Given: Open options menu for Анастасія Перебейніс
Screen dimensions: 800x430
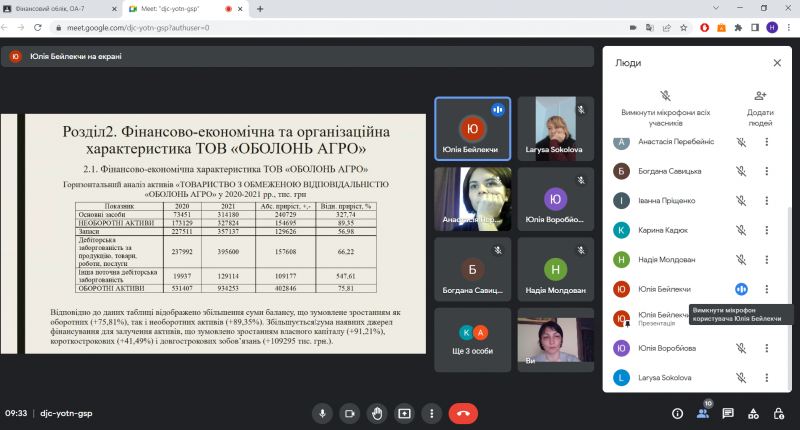Looking at the screenshot, I should tap(766, 142).
